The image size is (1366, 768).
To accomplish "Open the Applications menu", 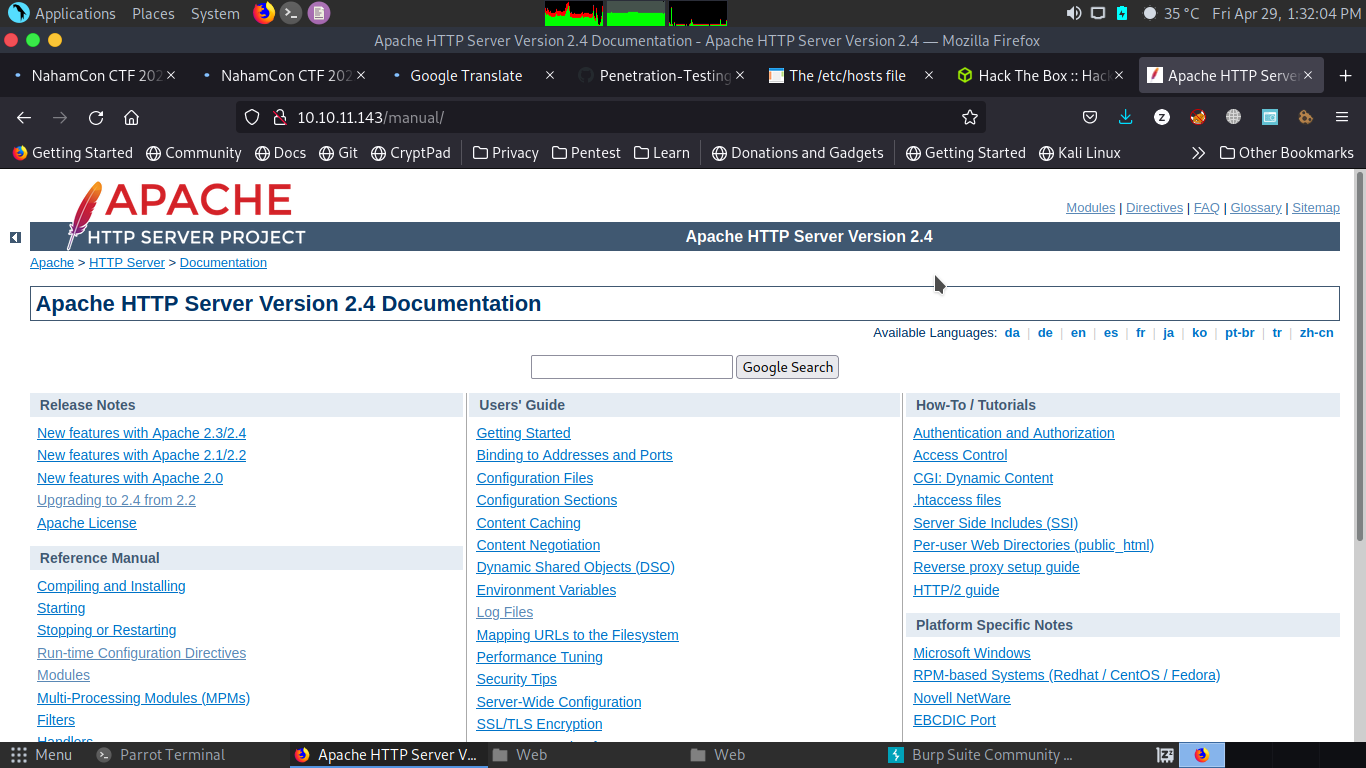I will (62, 13).
